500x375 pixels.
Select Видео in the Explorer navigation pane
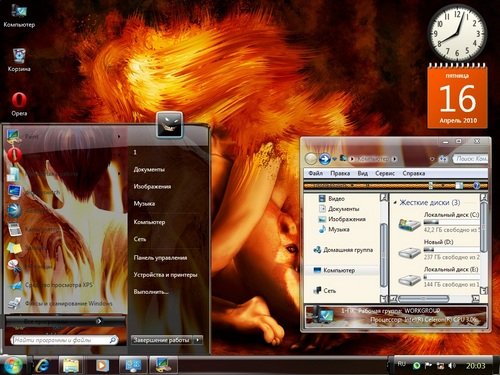tap(332, 198)
